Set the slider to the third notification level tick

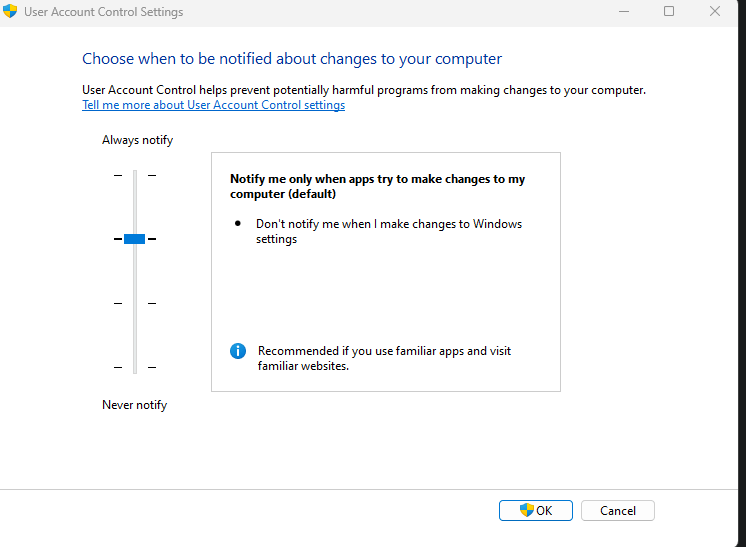coord(135,303)
